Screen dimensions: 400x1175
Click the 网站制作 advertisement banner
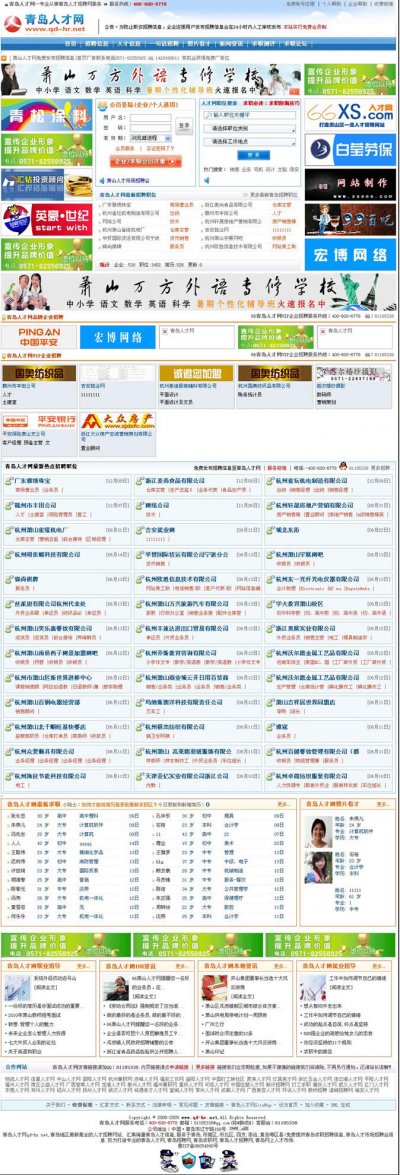tap(350, 184)
